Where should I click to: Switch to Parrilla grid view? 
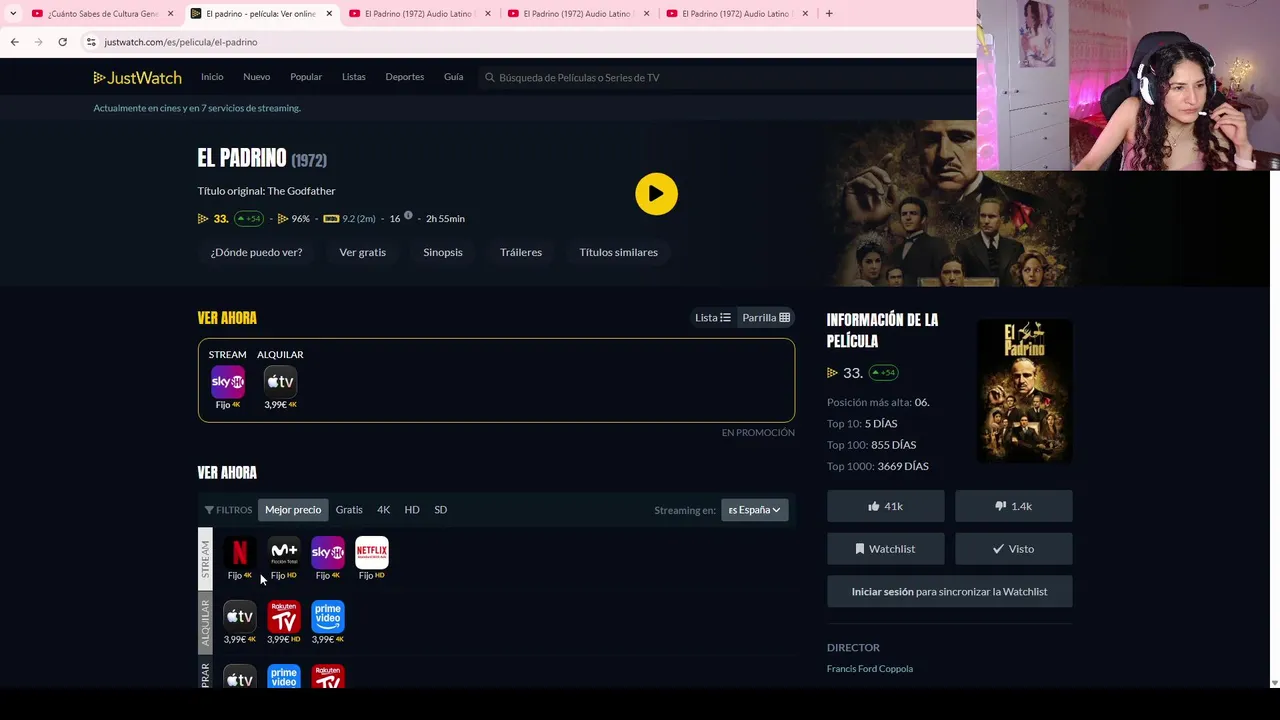point(766,317)
